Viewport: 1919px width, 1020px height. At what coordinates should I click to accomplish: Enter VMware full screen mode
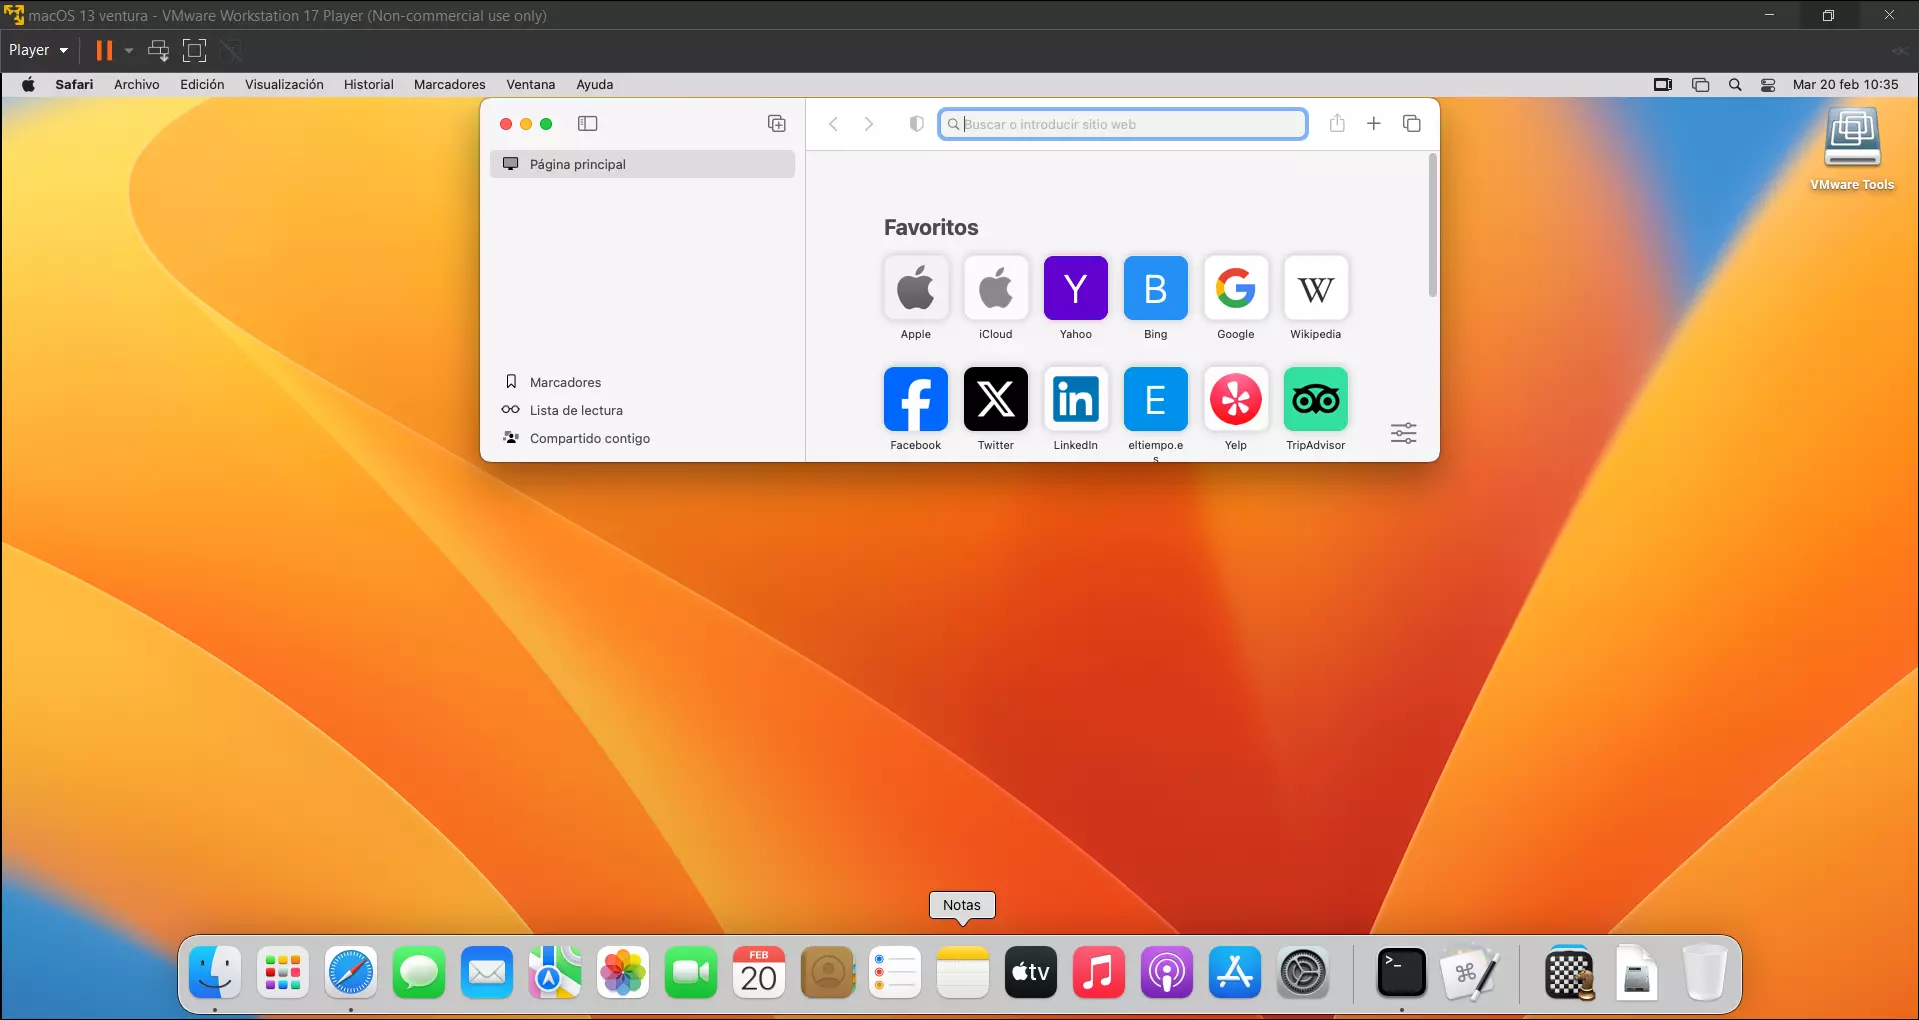195,50
